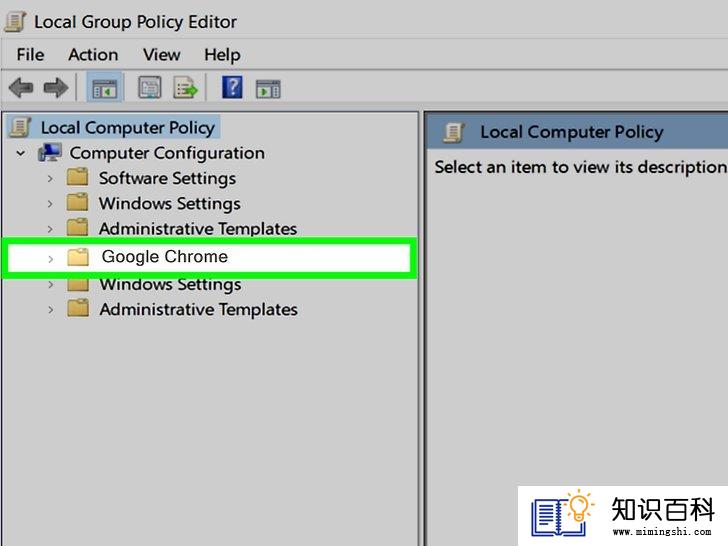Click the Export List toolbar icon
Screen dimensions: 728x546
point(185,88)
